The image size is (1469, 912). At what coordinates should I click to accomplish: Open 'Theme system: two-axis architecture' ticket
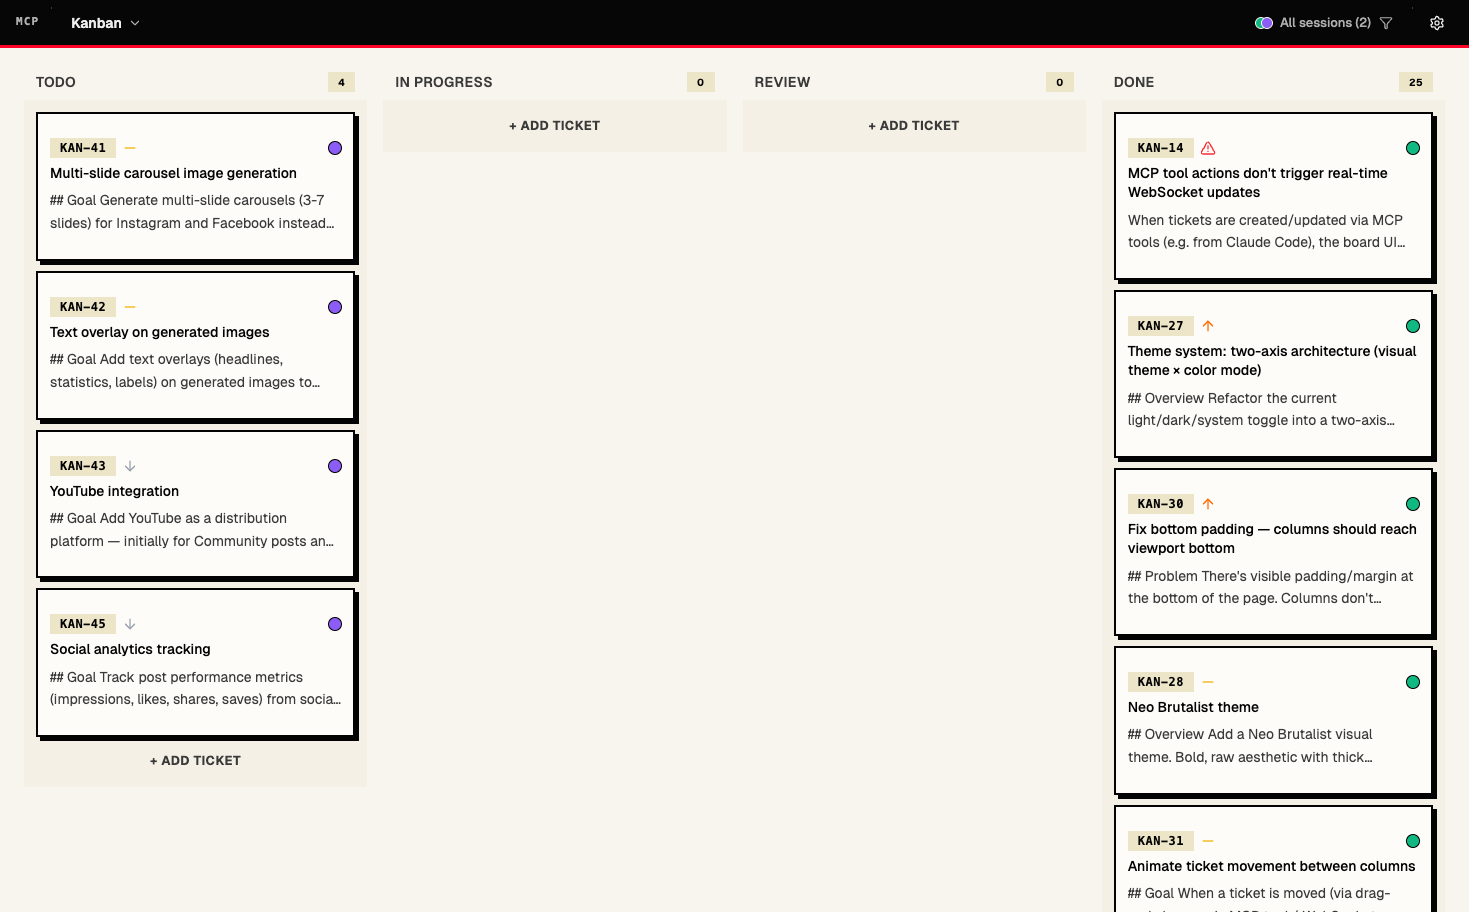coord(1272,361)
